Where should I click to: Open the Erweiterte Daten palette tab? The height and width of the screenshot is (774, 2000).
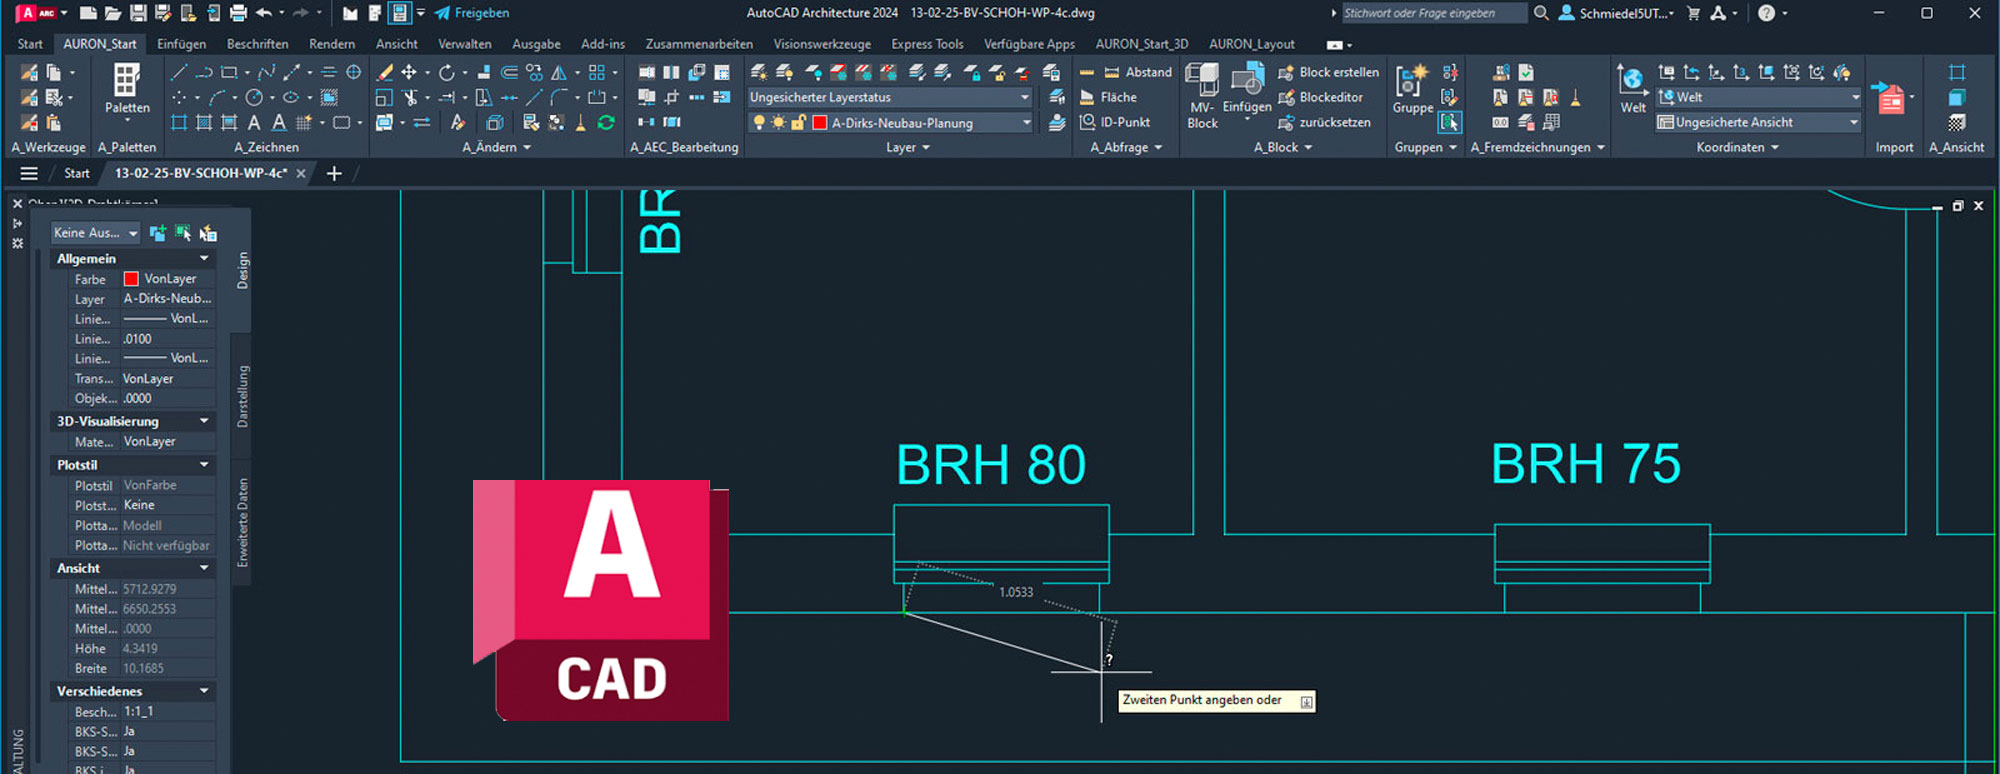pos(242,523)
